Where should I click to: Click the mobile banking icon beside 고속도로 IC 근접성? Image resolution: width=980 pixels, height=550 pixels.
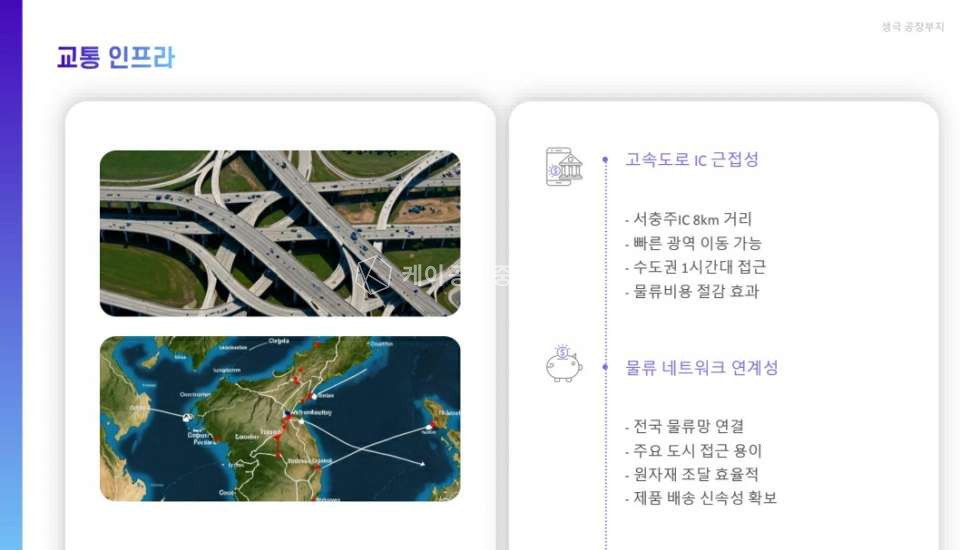tap(564, 167)
